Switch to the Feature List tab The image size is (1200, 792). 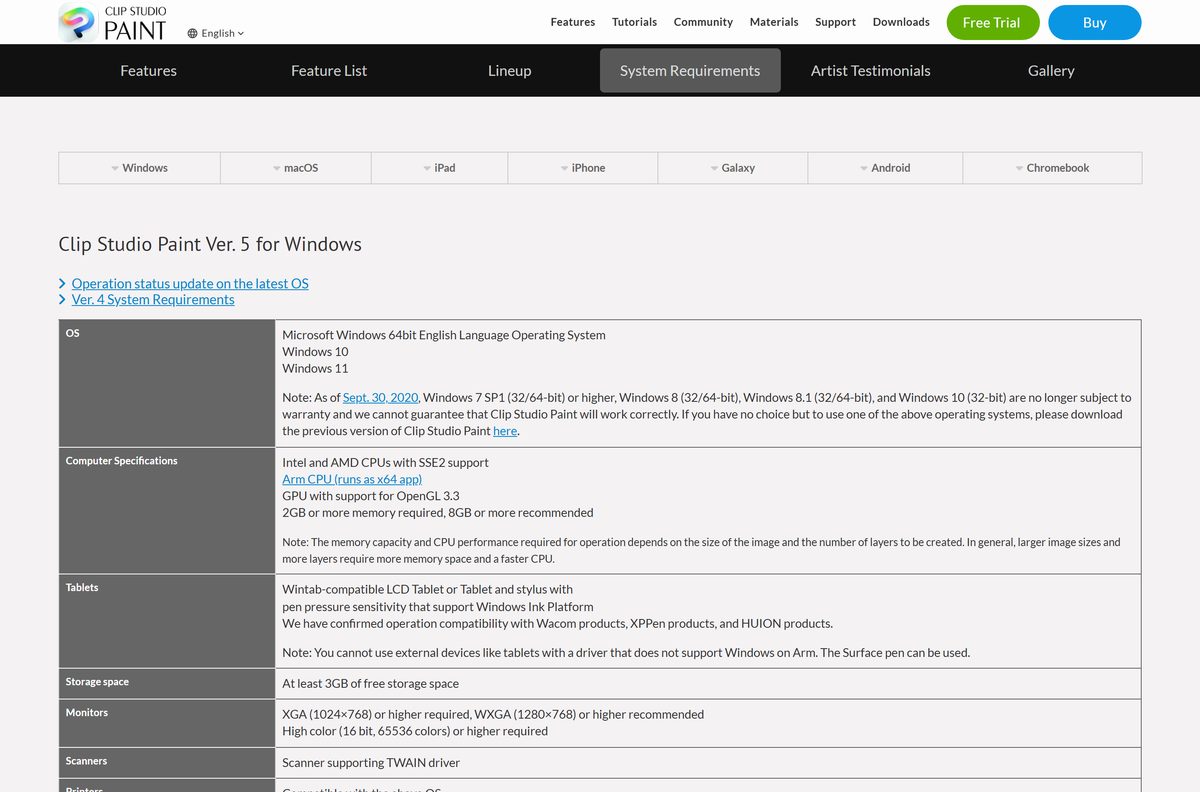click(329, 71)
